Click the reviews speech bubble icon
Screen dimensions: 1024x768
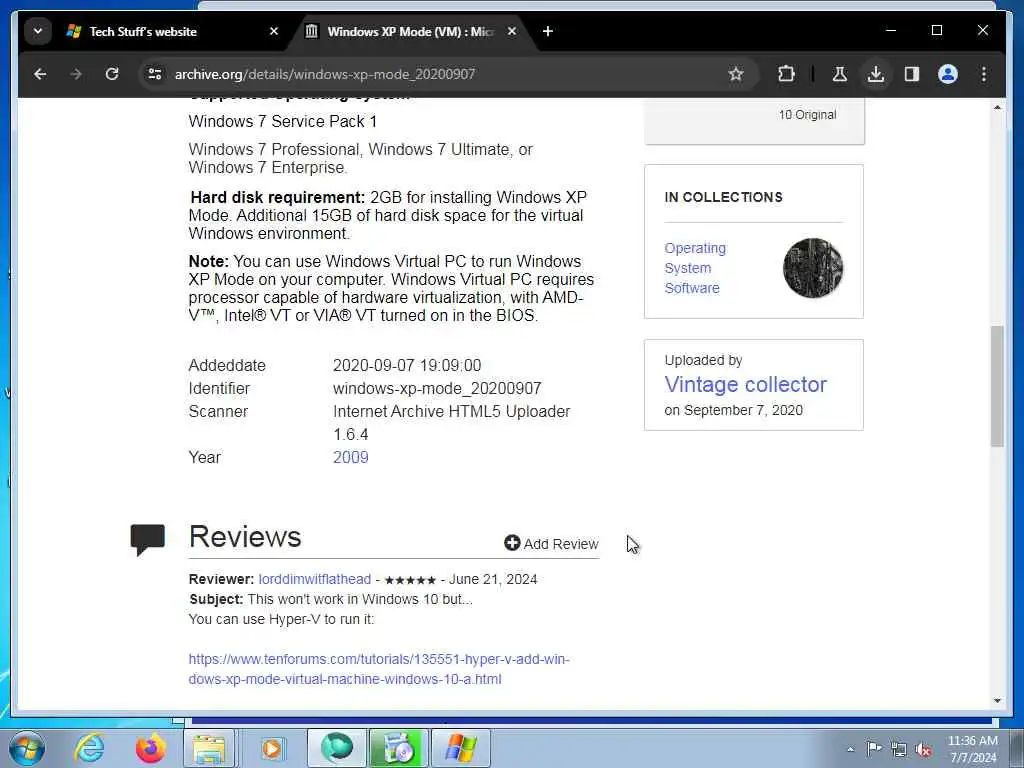[x=148, y=539]
